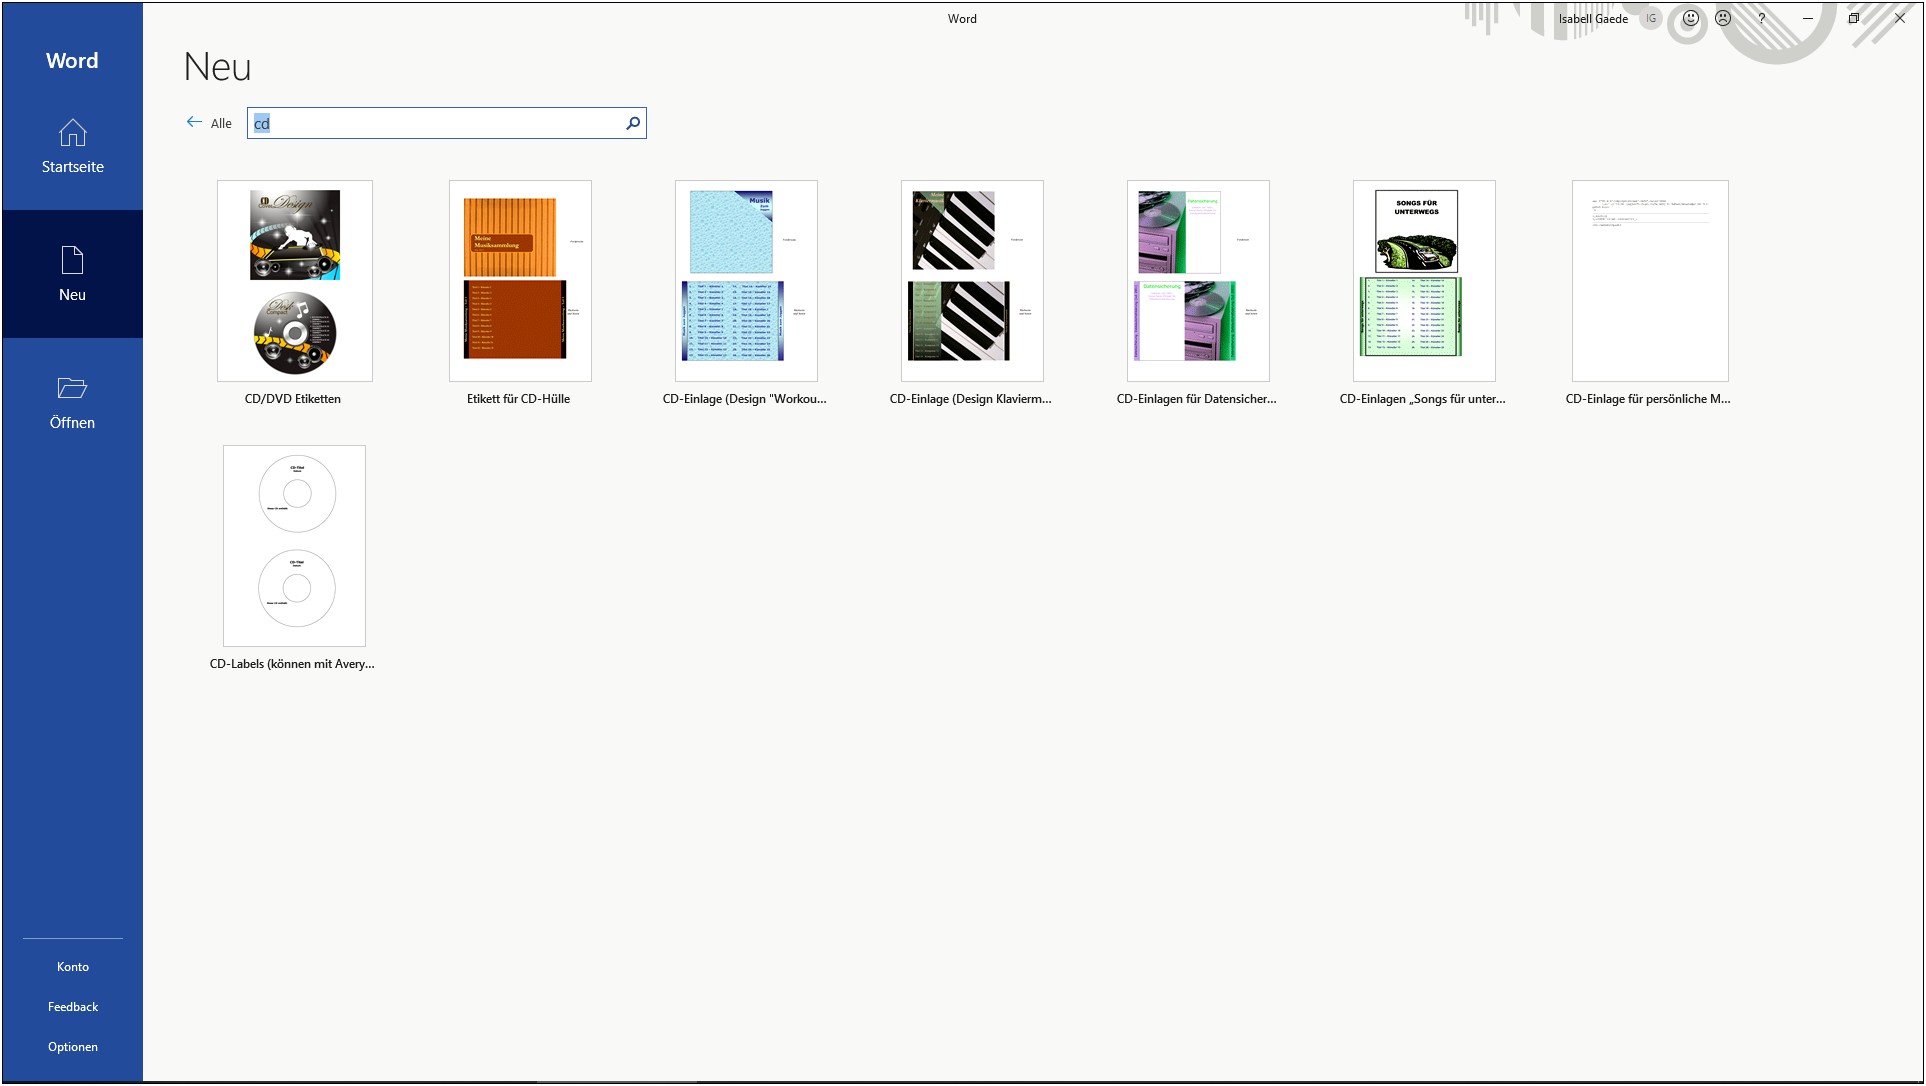Click the 'CD-Einlagen für Datensicher...' caption

tap(1197, 399)
